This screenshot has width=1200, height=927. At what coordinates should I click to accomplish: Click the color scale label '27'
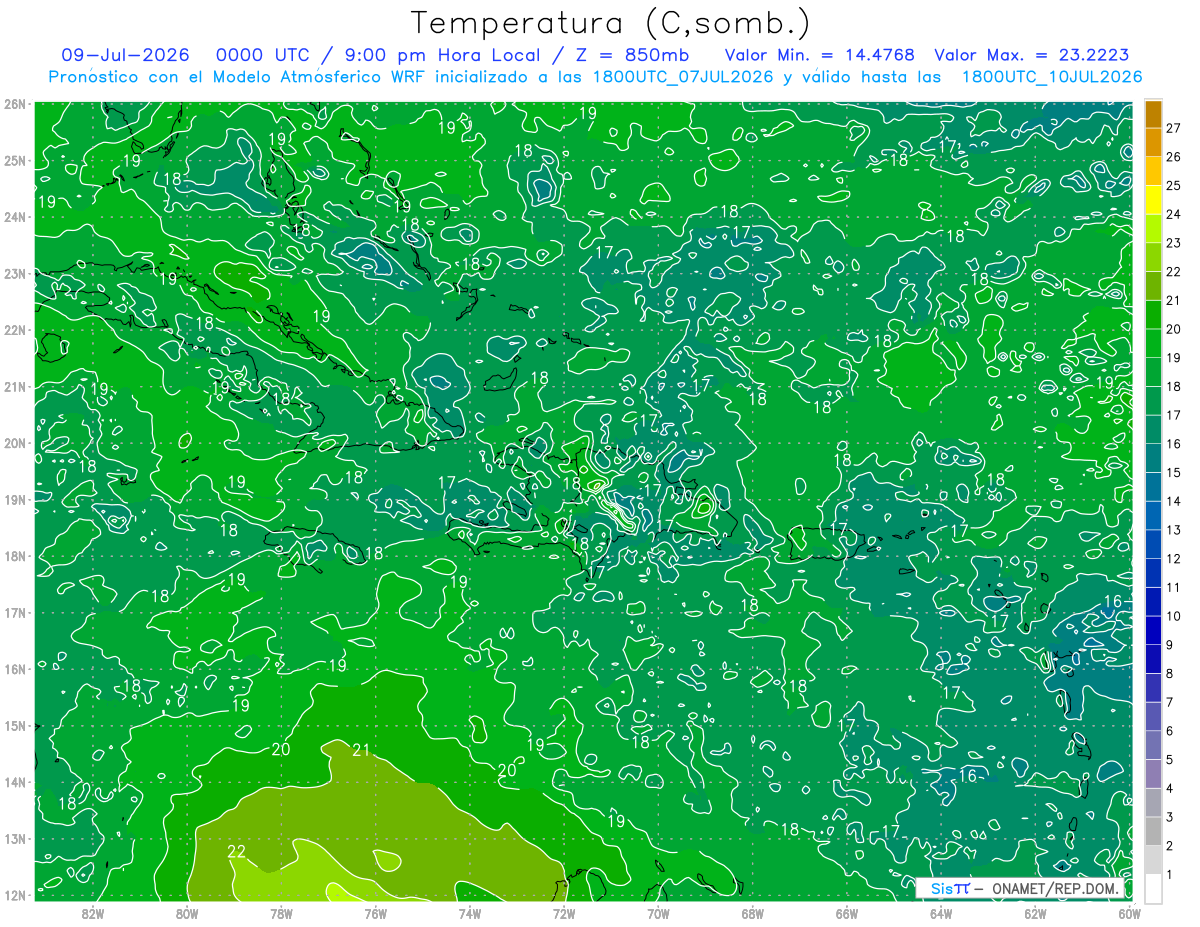1174,128
